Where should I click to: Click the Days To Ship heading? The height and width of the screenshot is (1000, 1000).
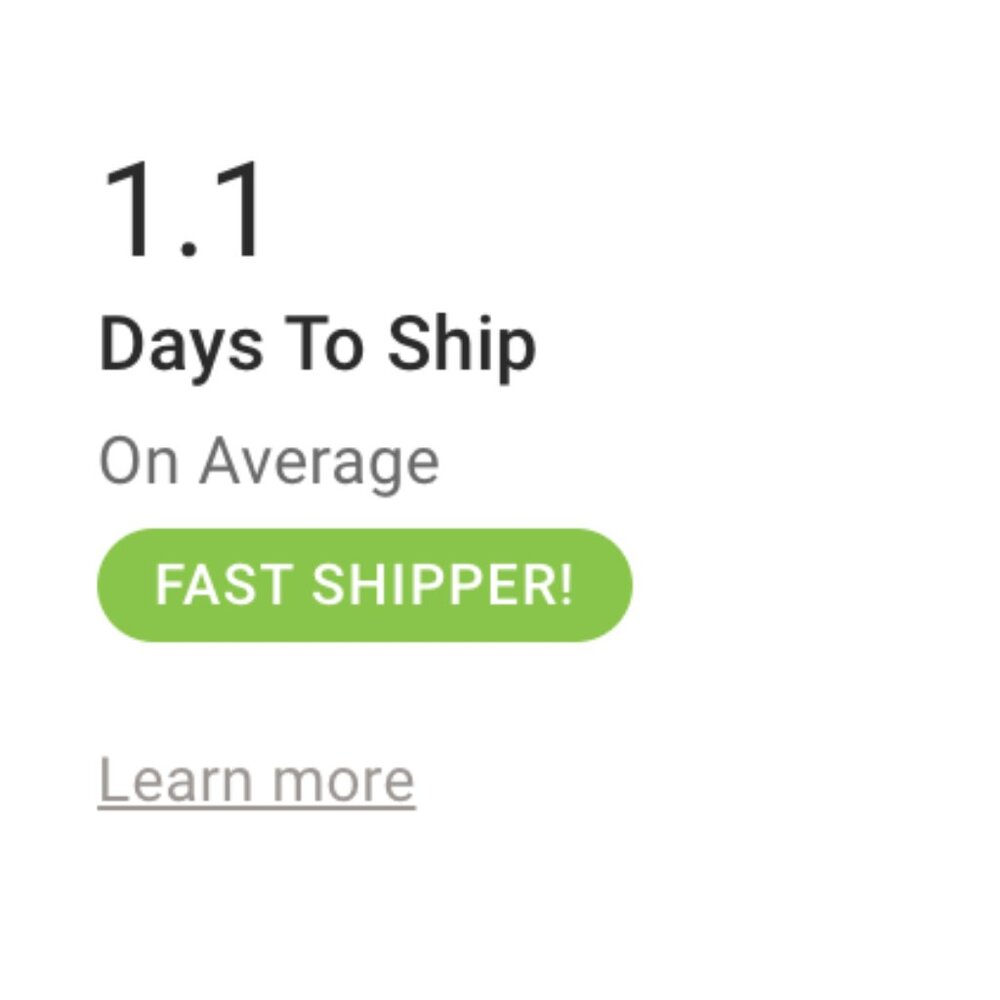[x=317, y=345]
